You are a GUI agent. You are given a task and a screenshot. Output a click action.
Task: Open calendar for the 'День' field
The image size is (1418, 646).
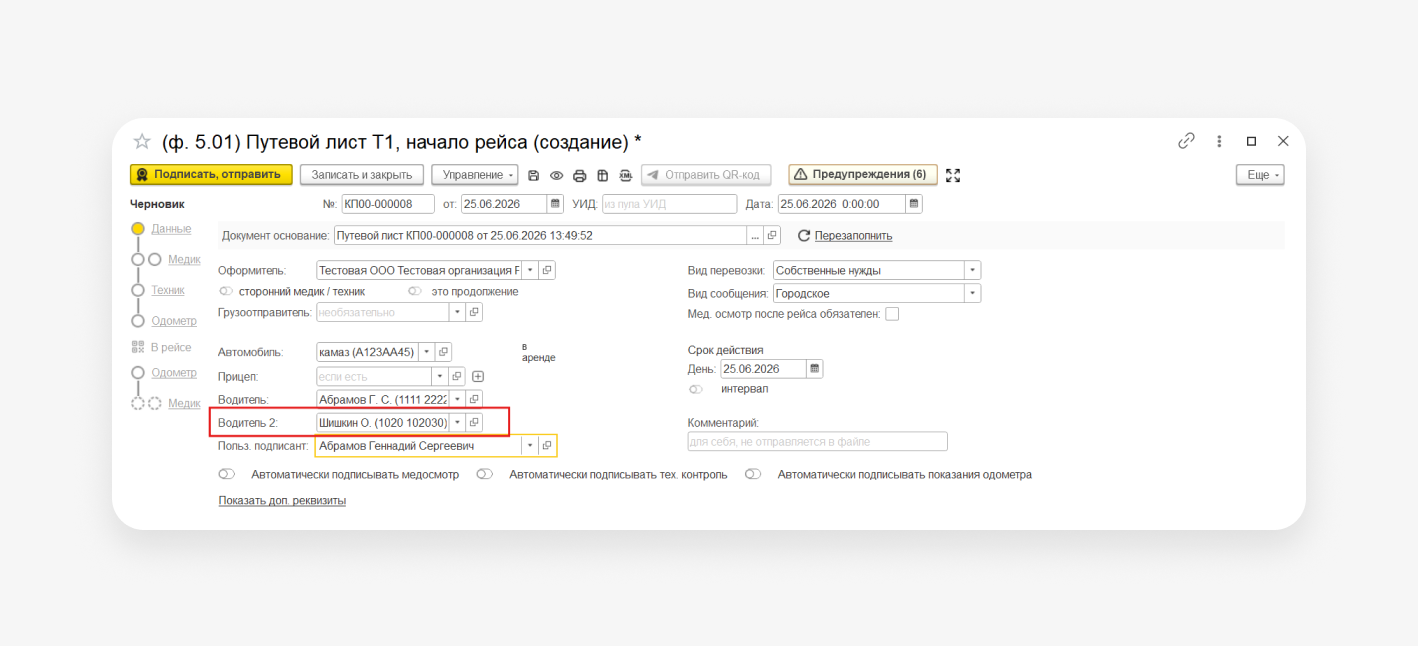pyautogui.click(x=815, y=369)
